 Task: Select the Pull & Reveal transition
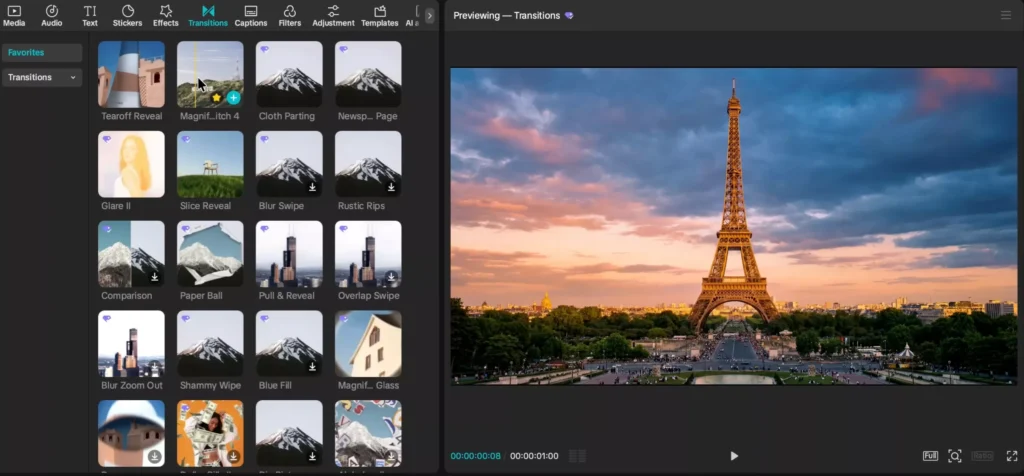point(289,254)
